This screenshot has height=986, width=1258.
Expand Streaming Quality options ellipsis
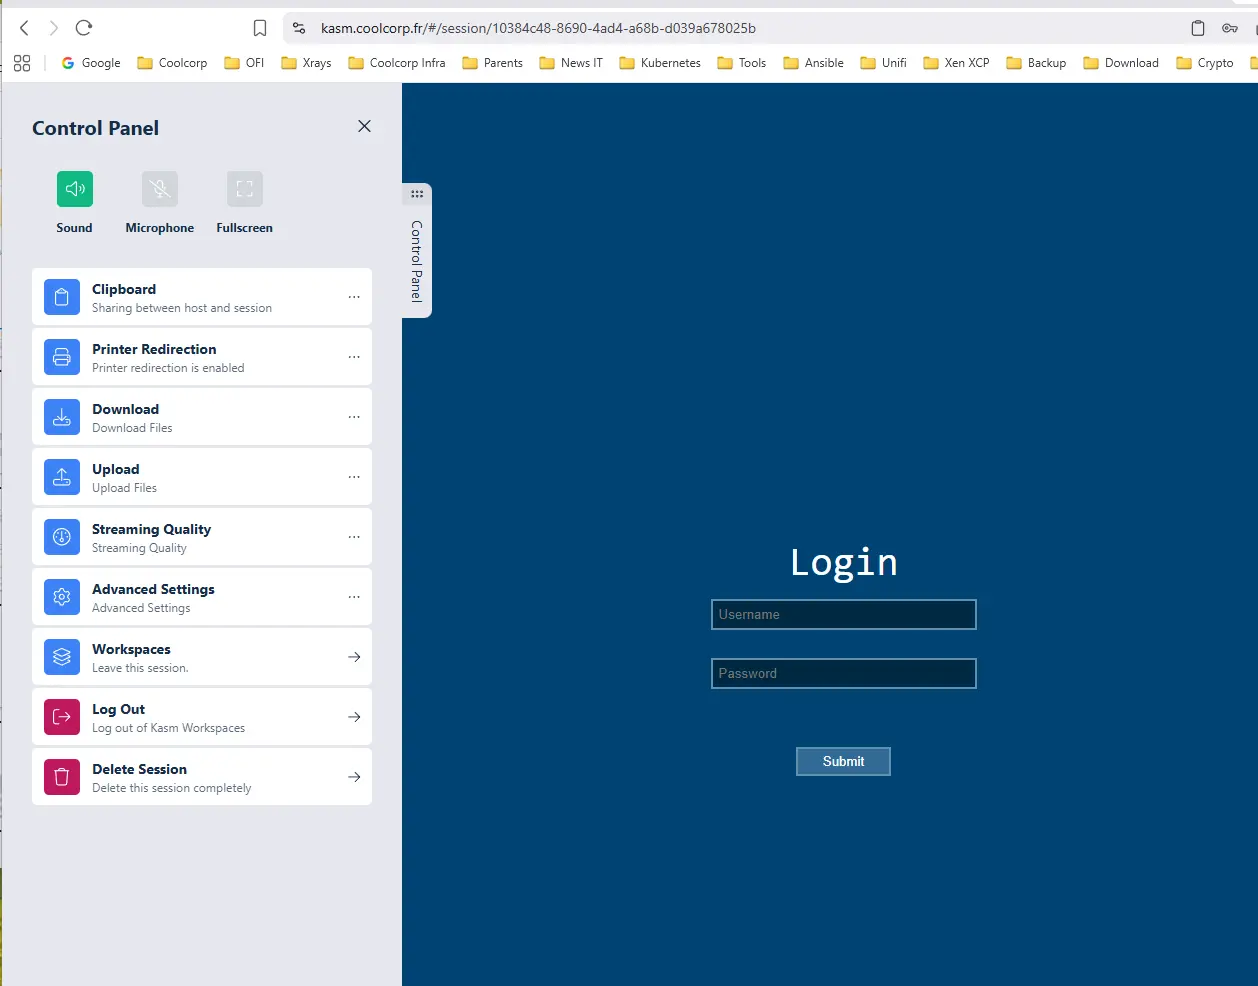354,537
